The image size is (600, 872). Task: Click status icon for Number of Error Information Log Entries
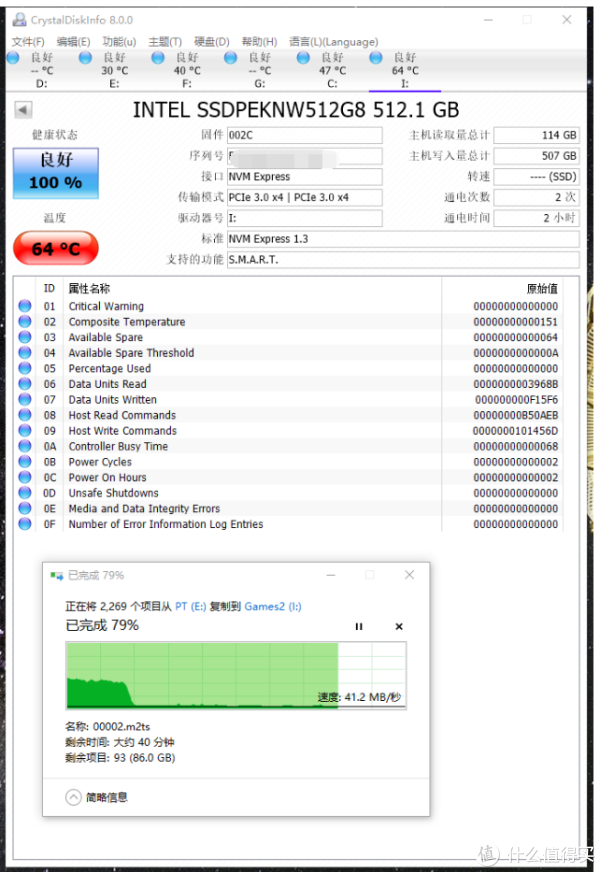tap(25, 524)
